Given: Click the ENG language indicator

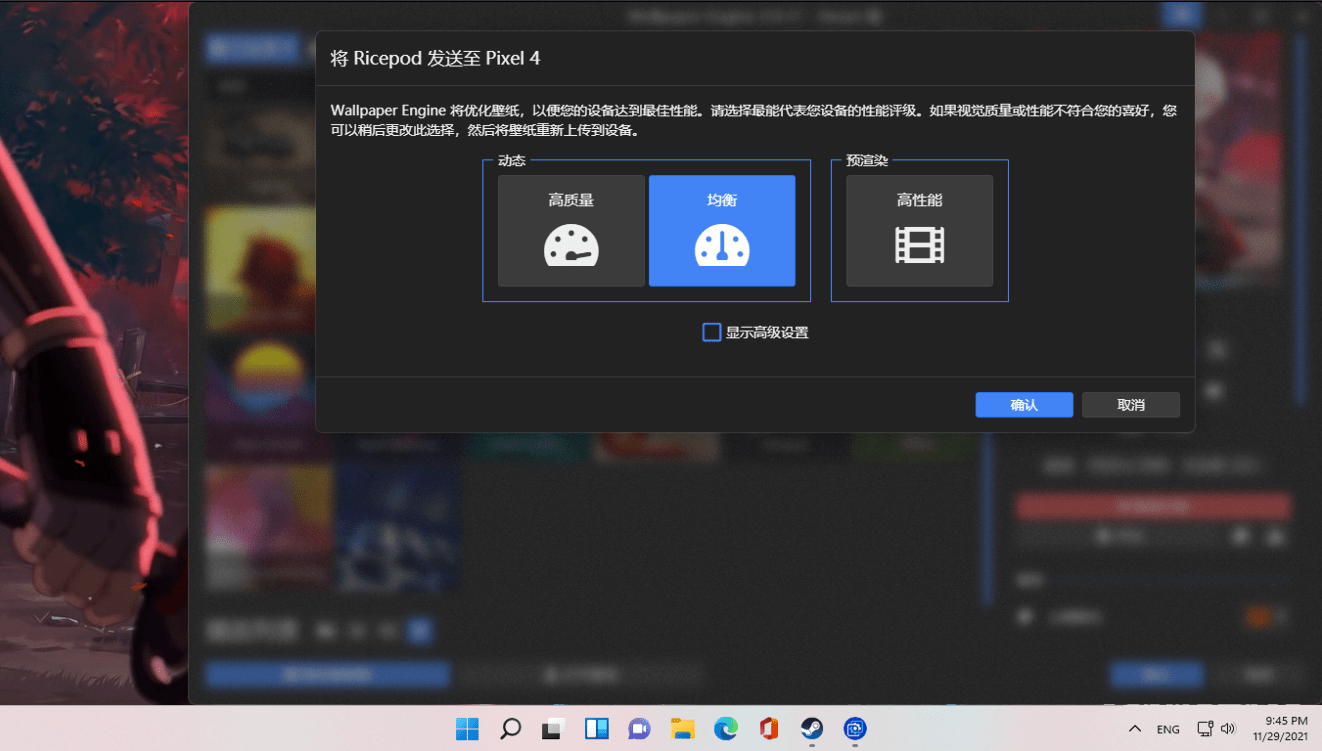Looking at the screenshot, I should [1168, 730].
